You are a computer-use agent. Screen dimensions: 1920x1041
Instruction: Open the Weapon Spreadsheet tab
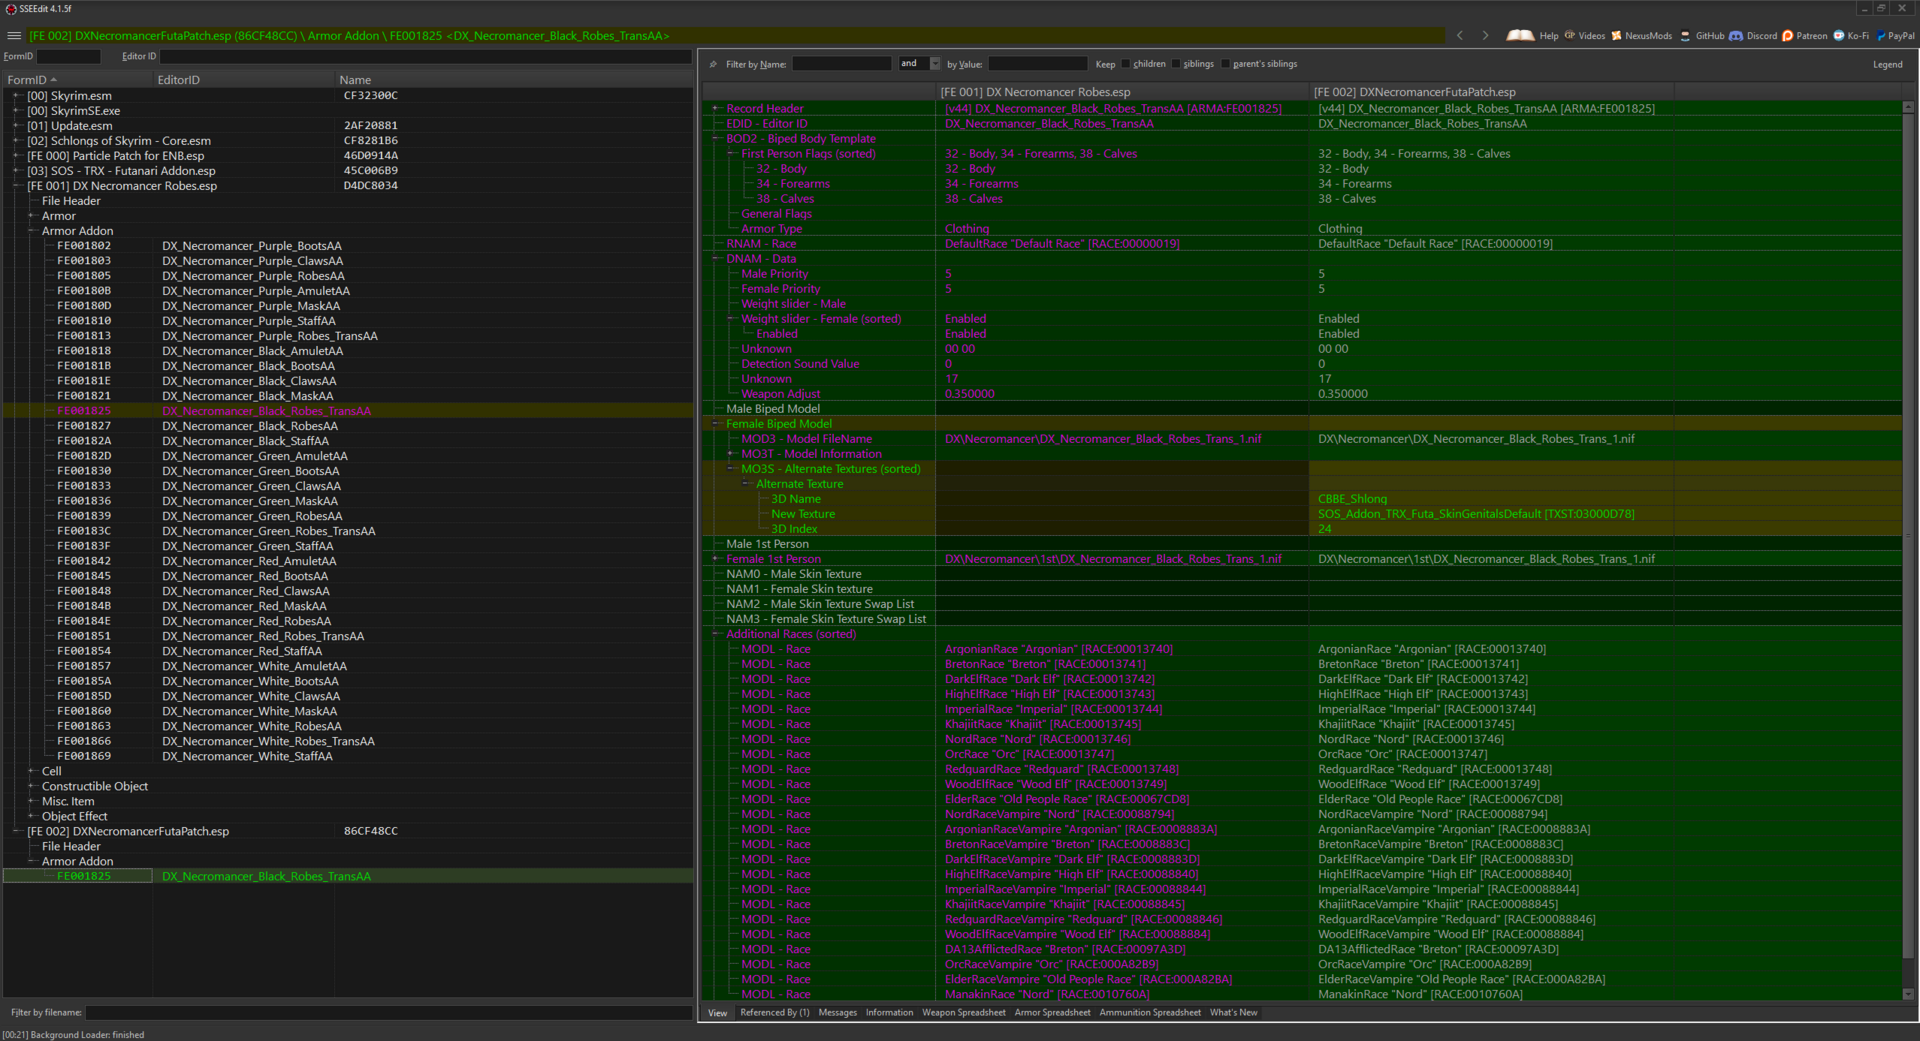click(x=964, y=1013)
